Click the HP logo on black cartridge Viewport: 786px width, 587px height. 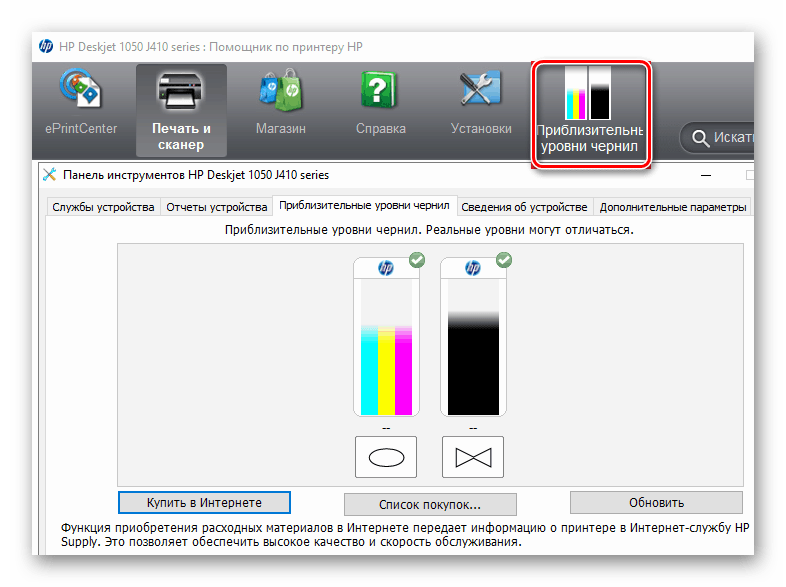[473, 267]
